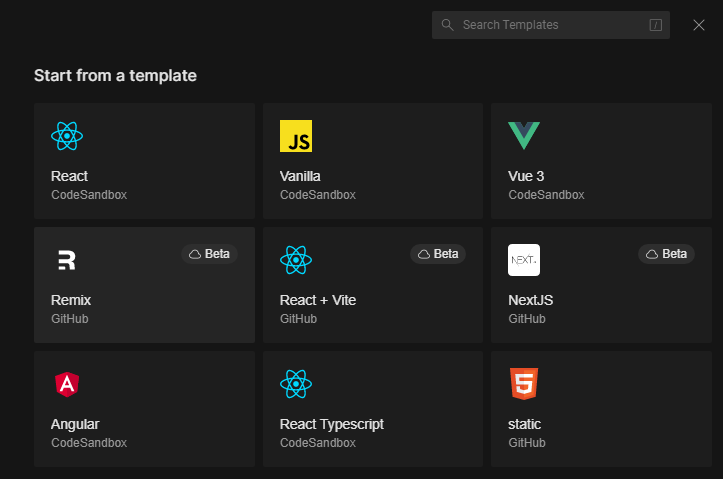Click the Beta badge on NextJS card

point(666,254)
